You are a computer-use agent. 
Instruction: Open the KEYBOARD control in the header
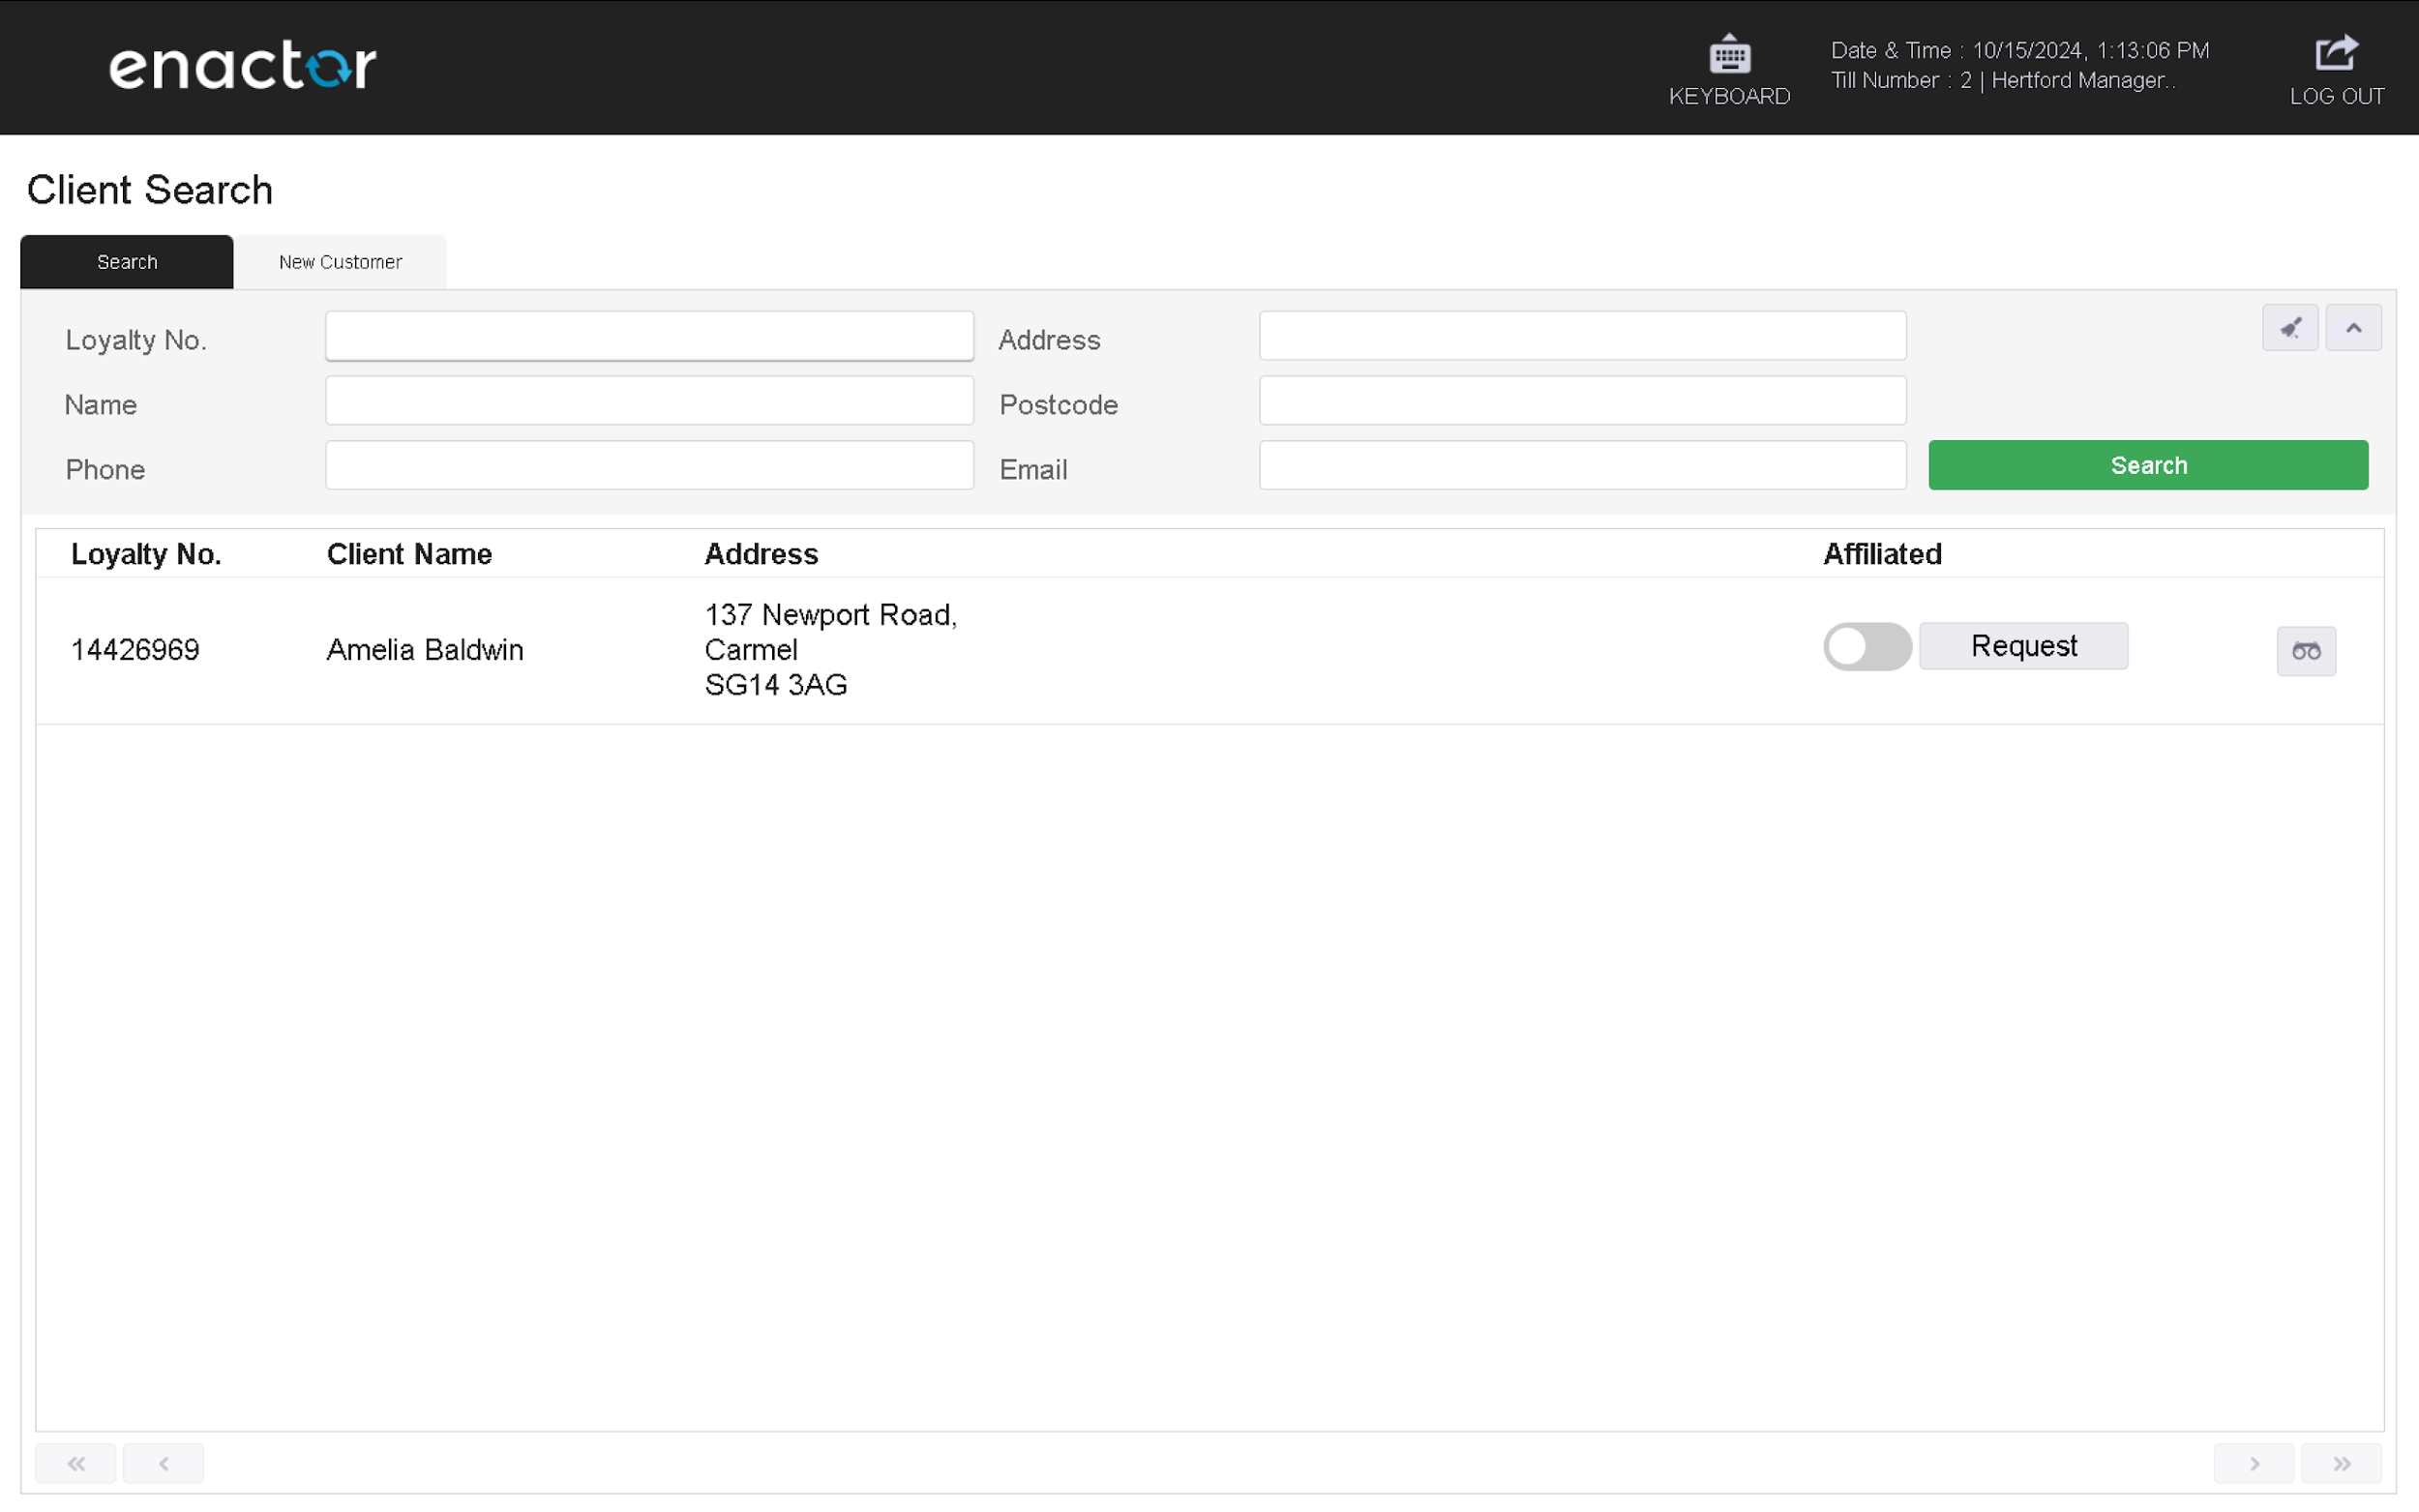coord(1730,66)
